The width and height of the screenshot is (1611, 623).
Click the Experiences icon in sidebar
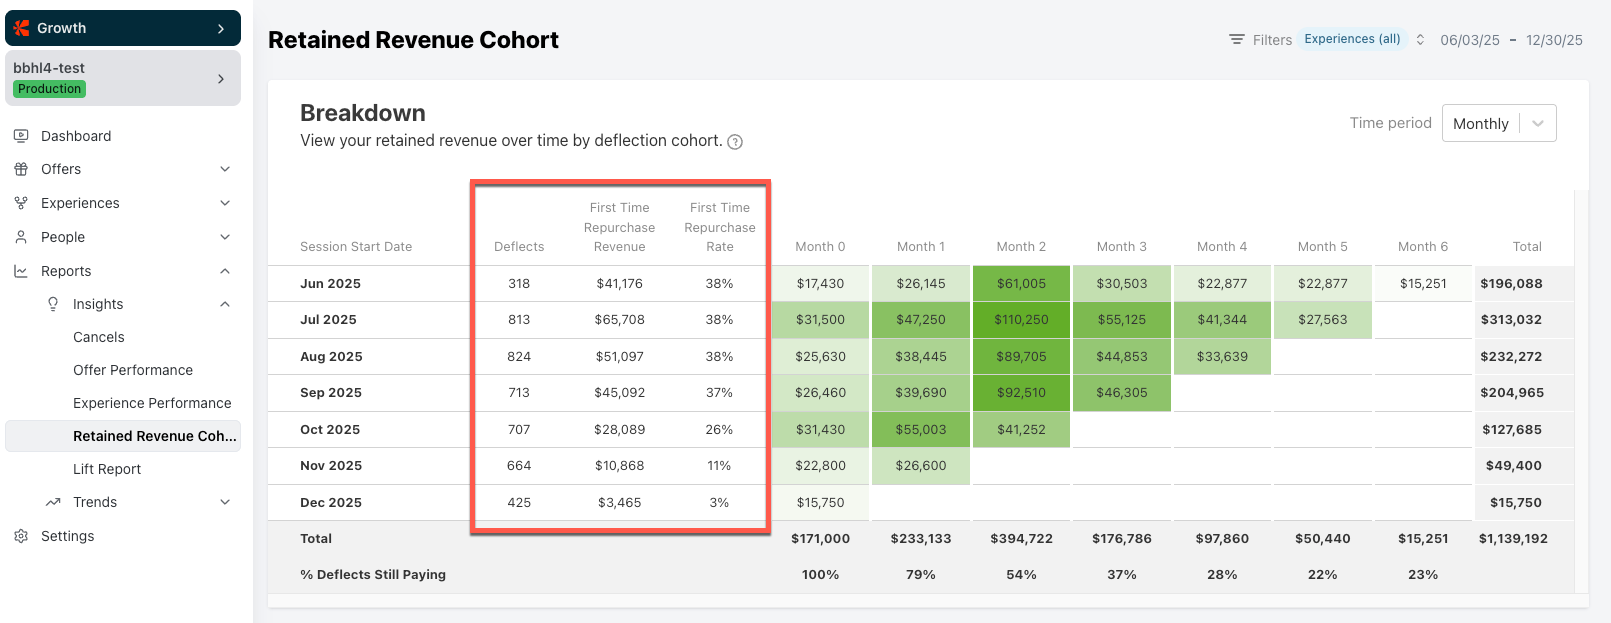pos(21,203)
